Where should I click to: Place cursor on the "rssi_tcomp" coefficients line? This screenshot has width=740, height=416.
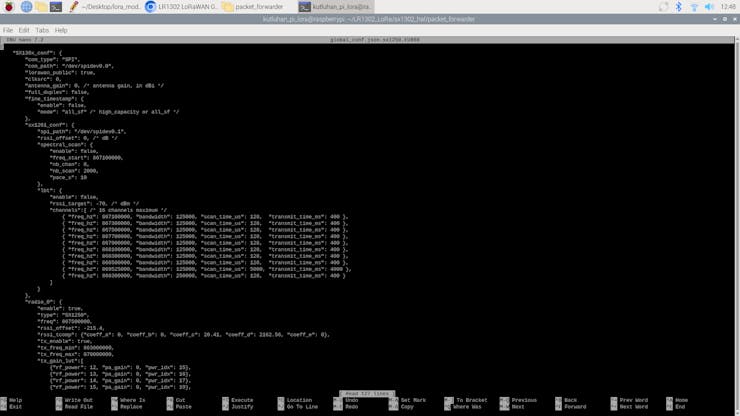point(184,334)
